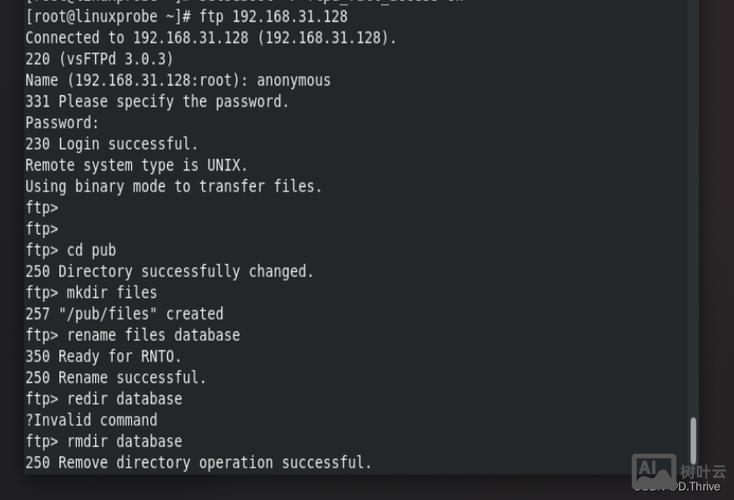Click the 'Name (192.168.31.128:root): anonymous' line
Viewport: 734px width, 500px height.
(x=178, y=80)
